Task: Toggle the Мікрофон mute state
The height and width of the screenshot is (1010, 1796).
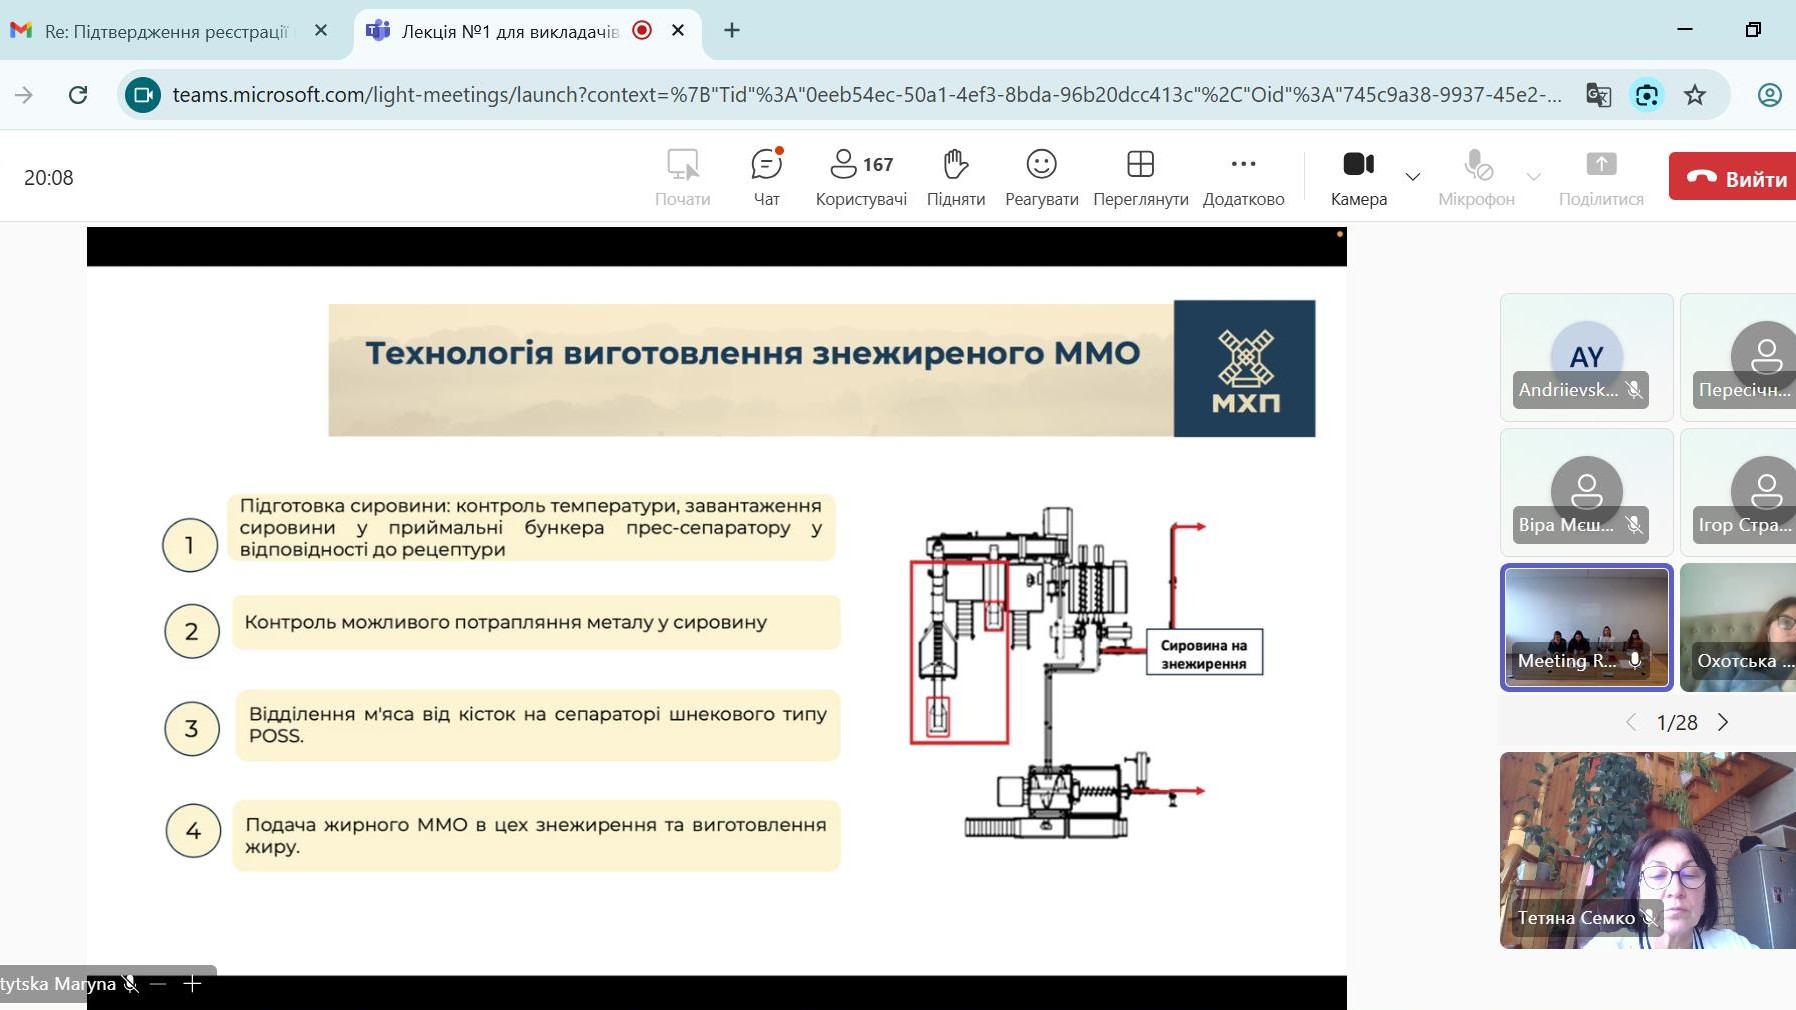Action: (1476, 177)
